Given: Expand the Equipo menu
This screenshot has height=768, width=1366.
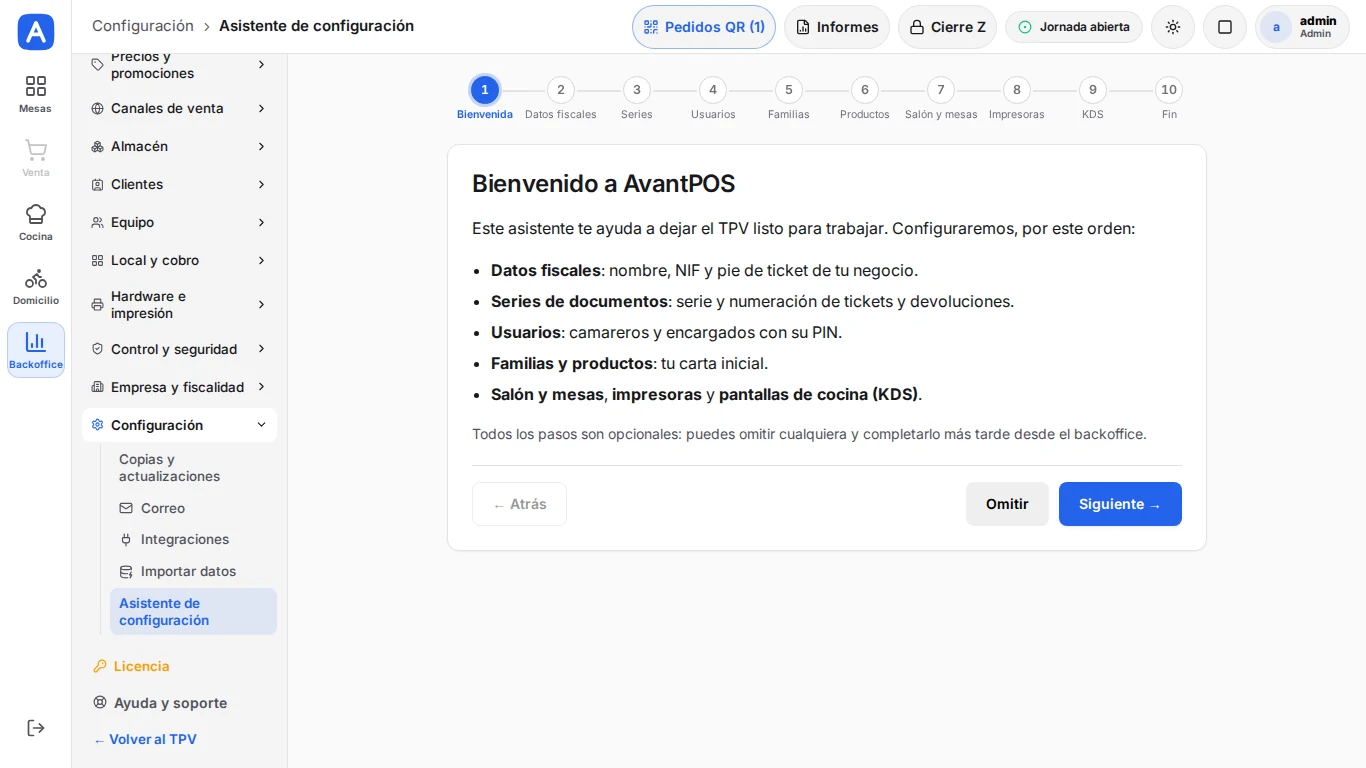Looking at the screenshot, I should click(x=179, y=222).
